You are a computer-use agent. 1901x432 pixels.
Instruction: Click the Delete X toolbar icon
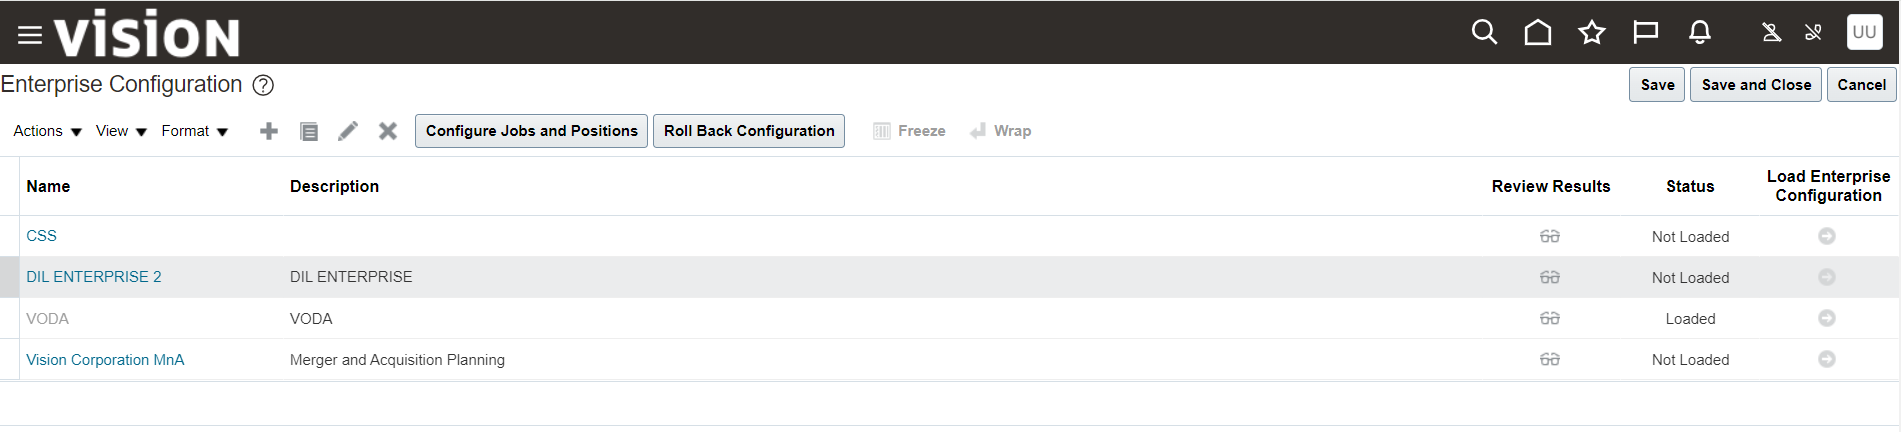(x=388, y=131)
